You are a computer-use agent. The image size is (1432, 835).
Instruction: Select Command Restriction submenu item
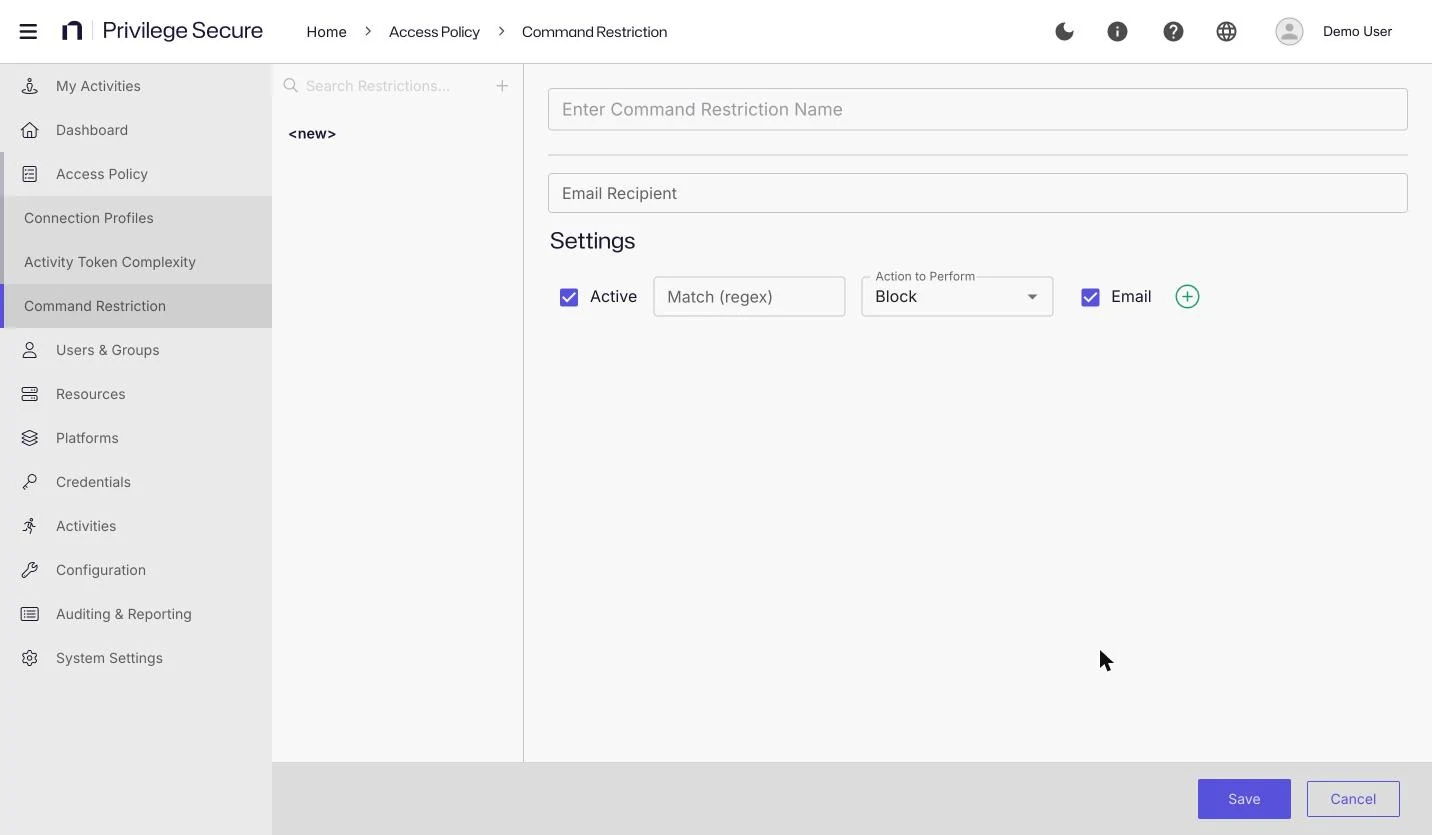pyautogui.click(x=138, y=306)
